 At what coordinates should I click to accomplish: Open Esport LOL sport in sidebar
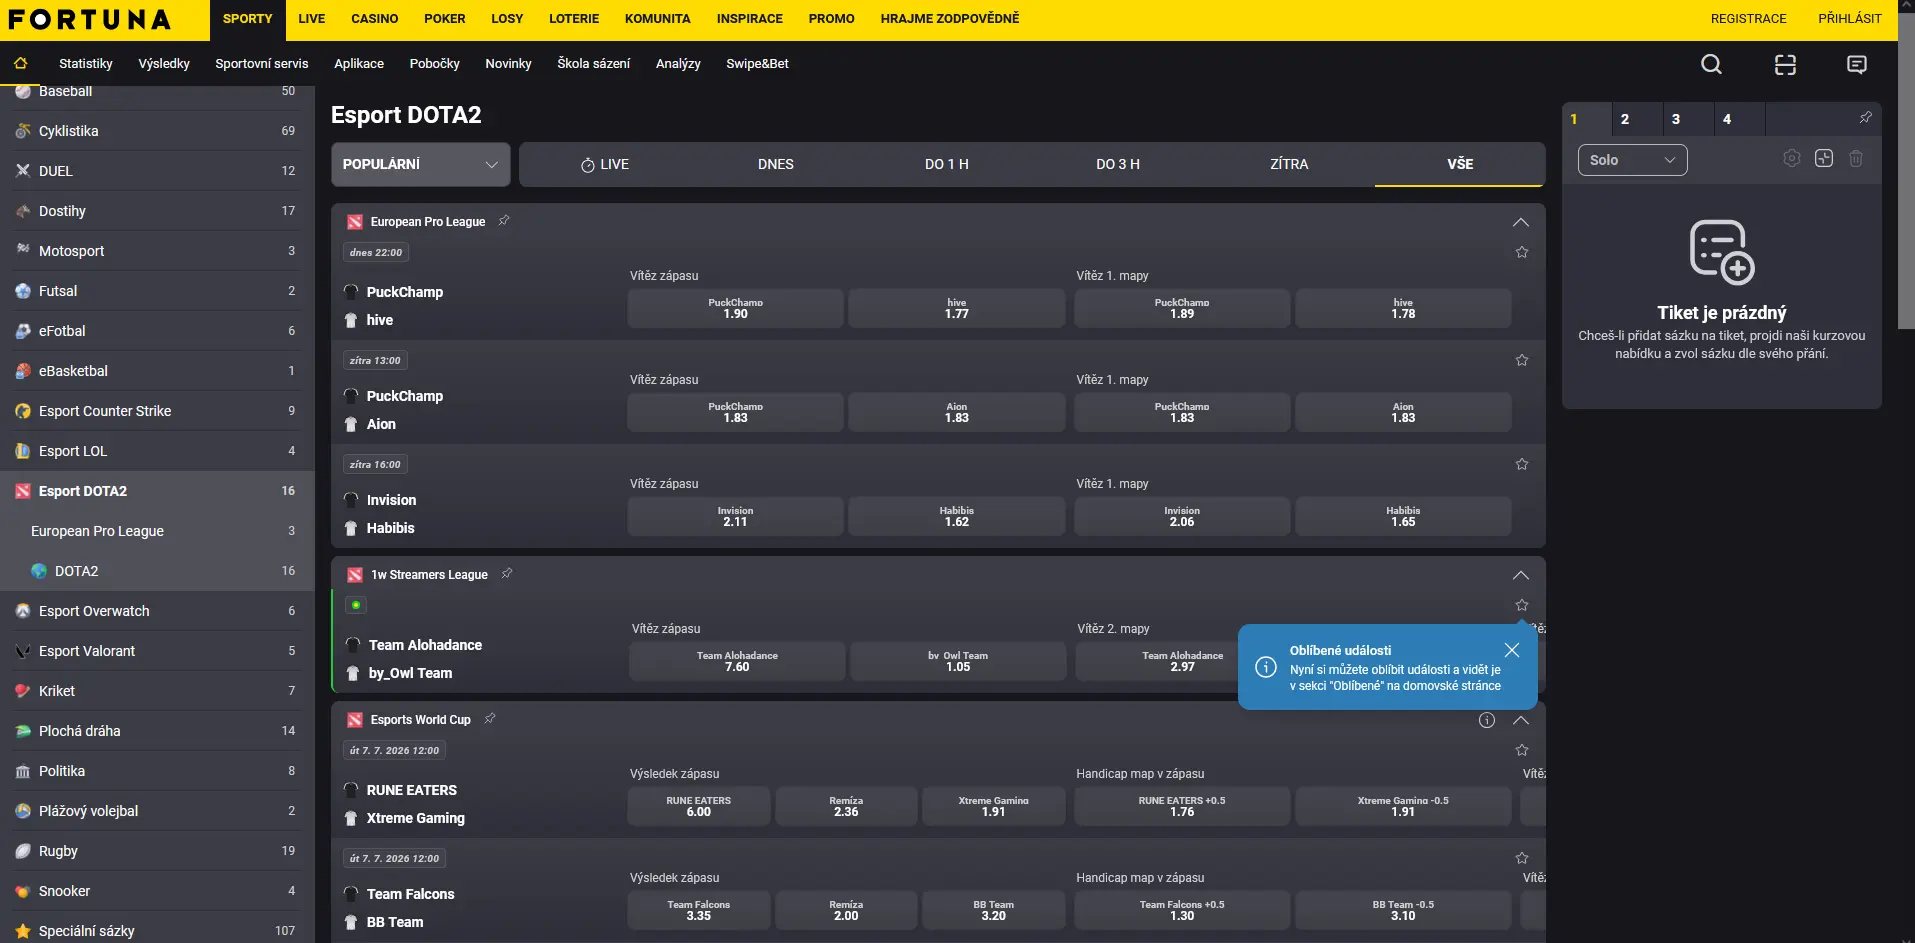(x=157, y=451)
